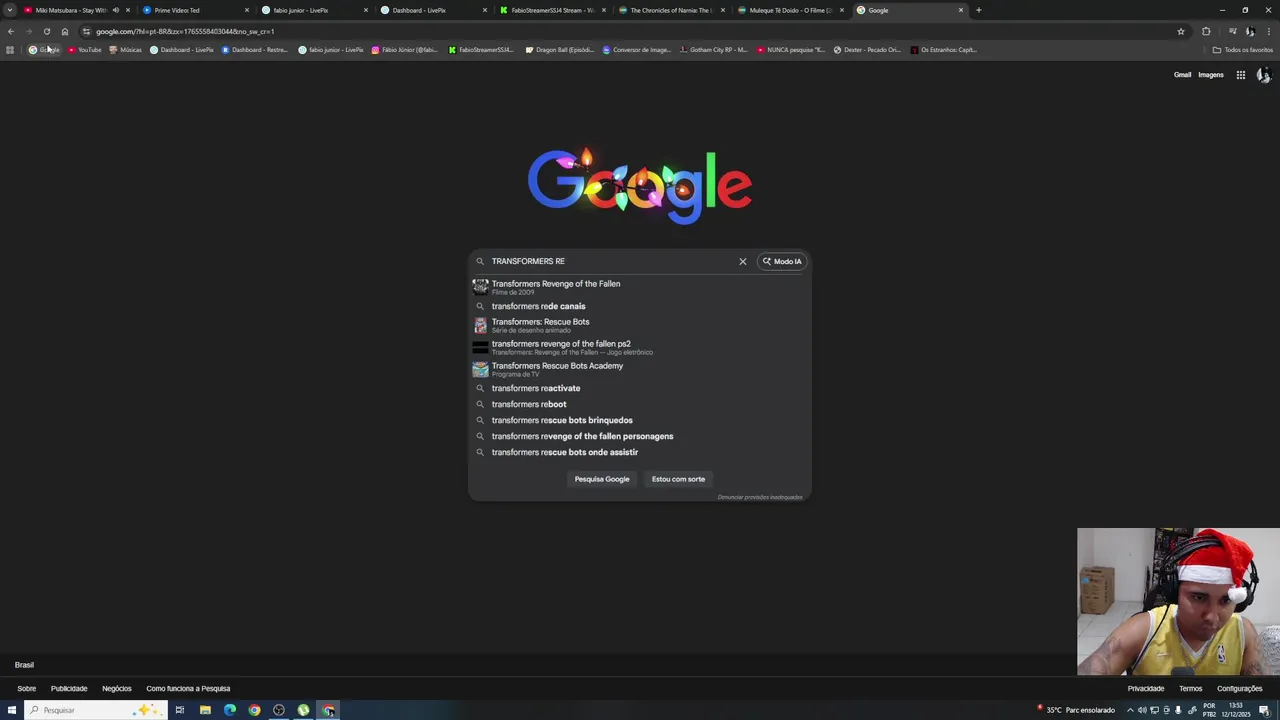Activate the Modo IA button
The width and height of the screenshot is (1280, 720).
(781, 261)
